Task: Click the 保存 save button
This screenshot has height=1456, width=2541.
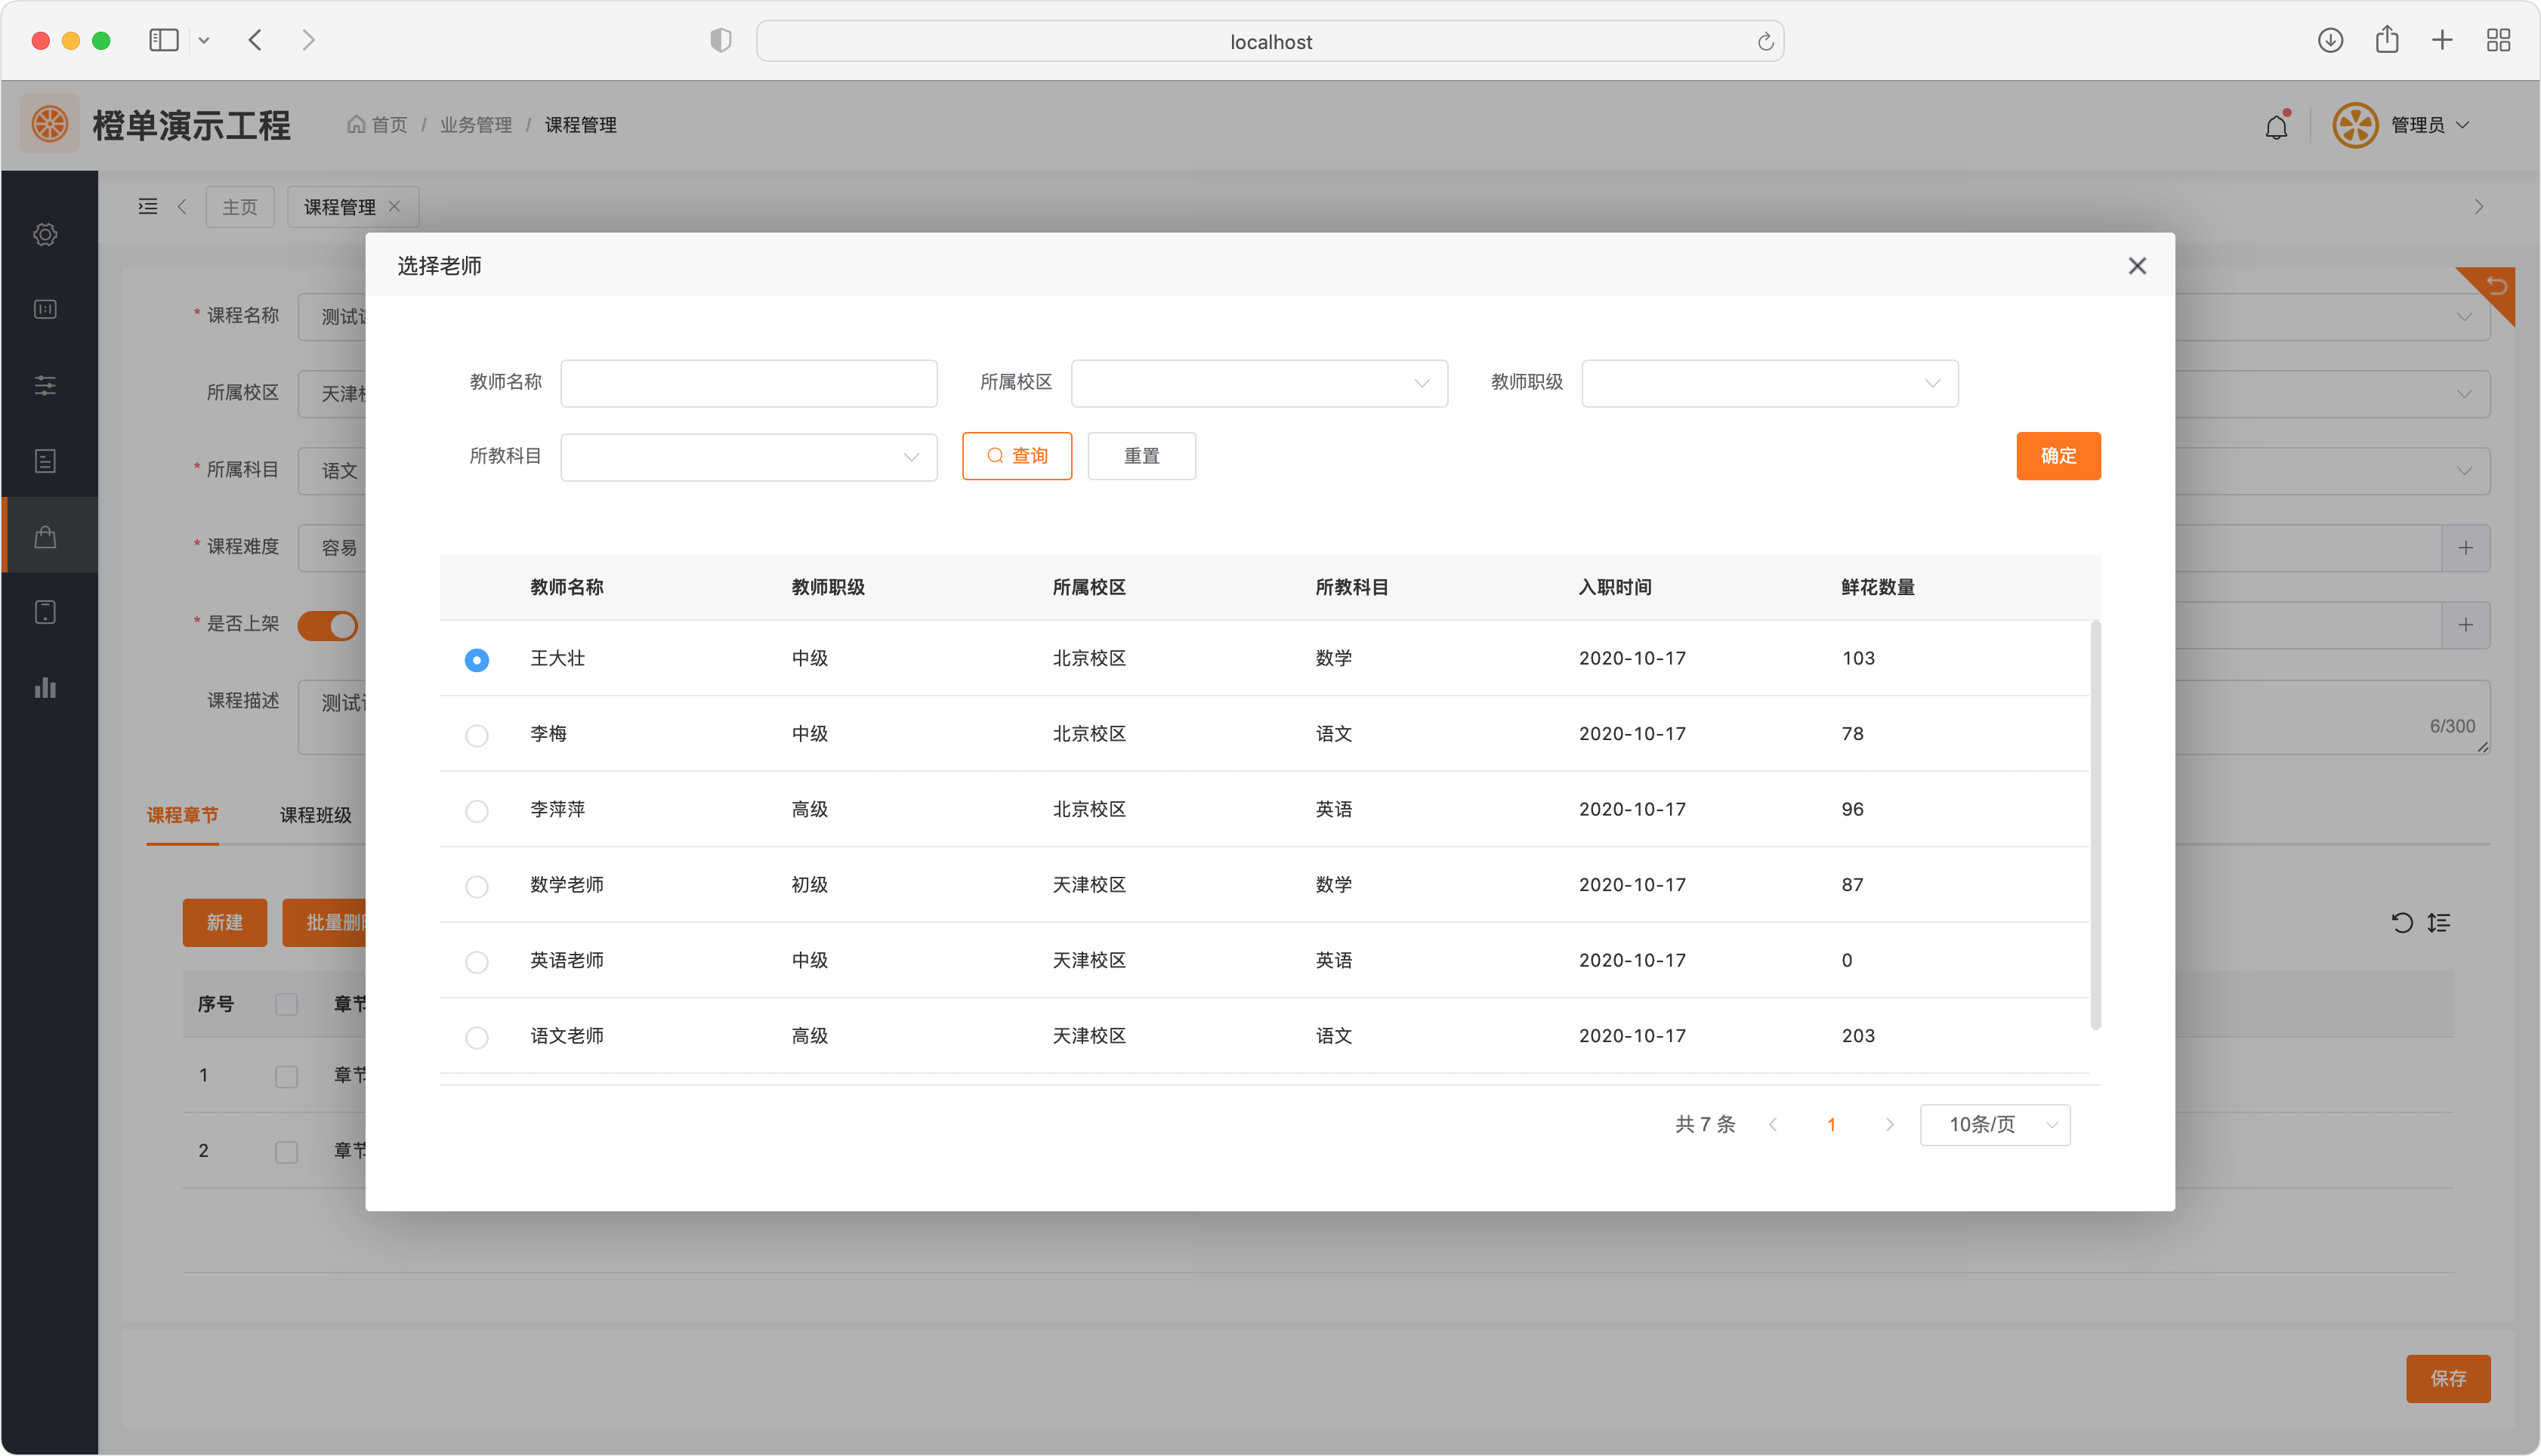Action: pyautogui.click(x=2447, y=1378)
